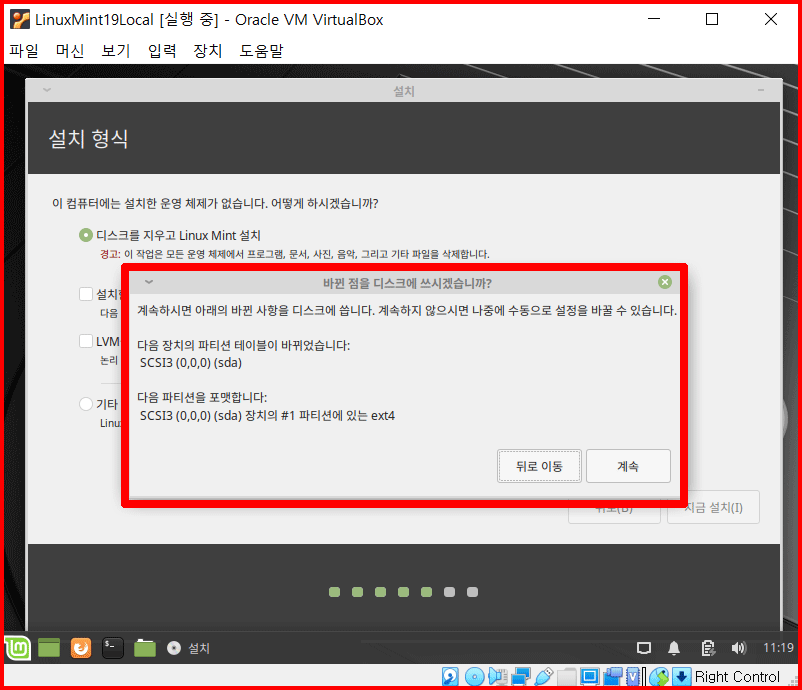Viewport: 802px width, 690px height.
Task: Launch Firefox from the Mint panel
Action: [x=81, y=648]
